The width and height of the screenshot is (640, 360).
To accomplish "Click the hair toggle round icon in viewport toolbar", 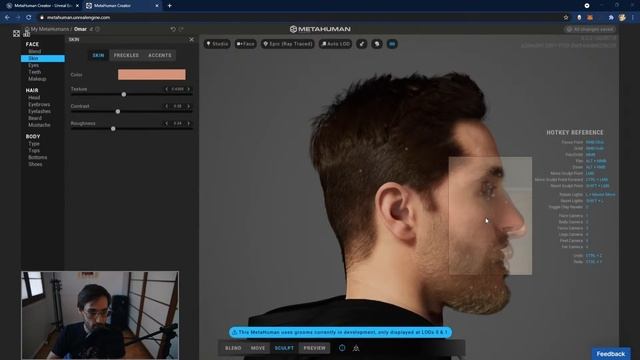I will (377, 44).
